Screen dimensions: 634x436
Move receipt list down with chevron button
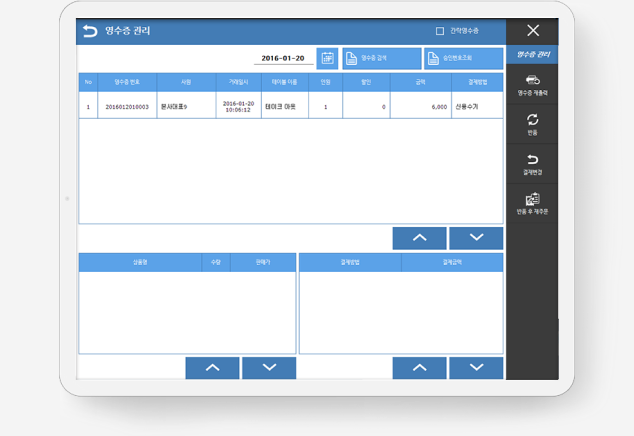pos(476,238)
